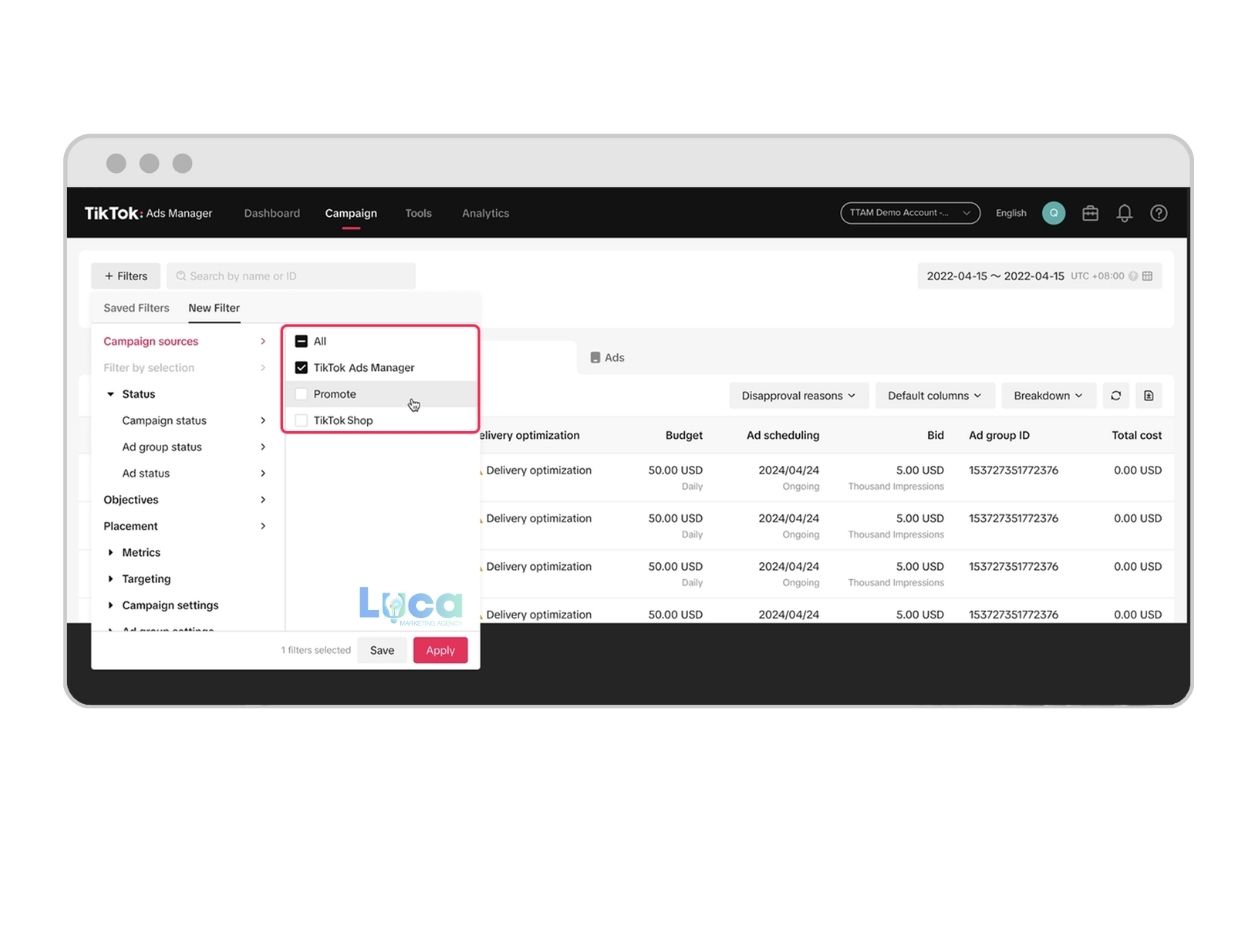
Task: Click the Ad group ID column header
Action: [x=999, y=435]
